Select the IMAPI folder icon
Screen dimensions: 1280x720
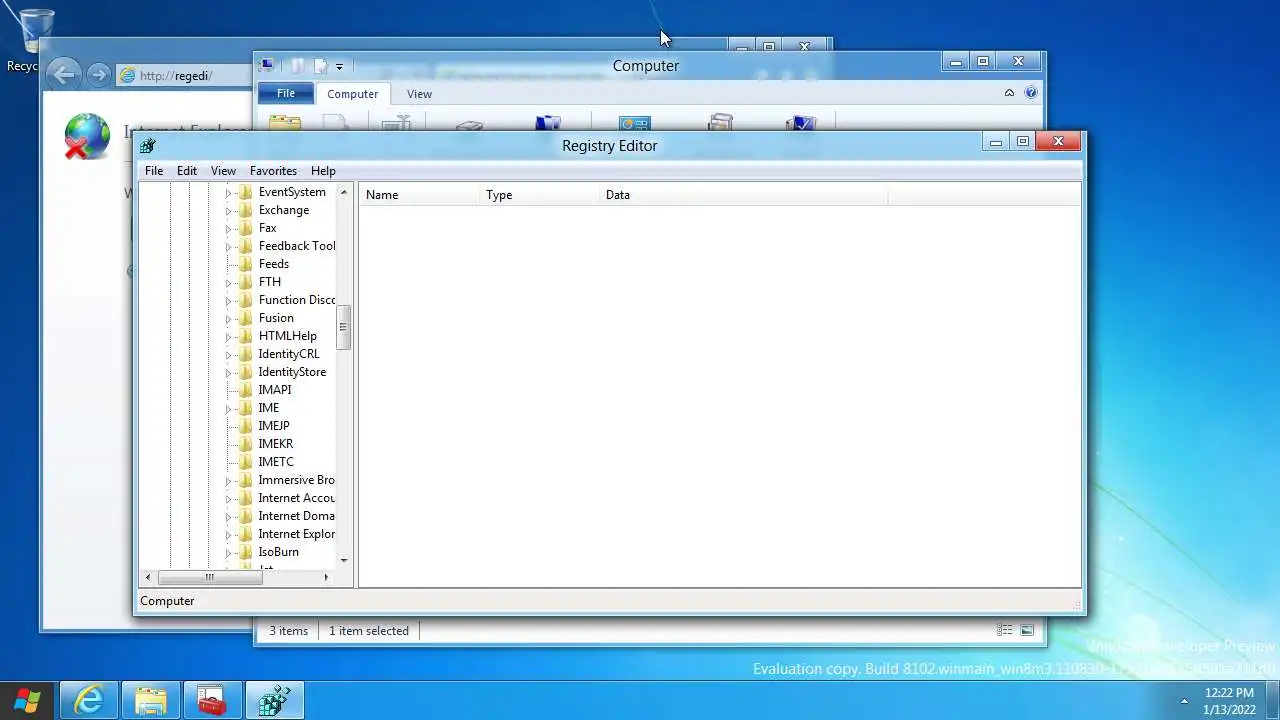coord(245,390)
